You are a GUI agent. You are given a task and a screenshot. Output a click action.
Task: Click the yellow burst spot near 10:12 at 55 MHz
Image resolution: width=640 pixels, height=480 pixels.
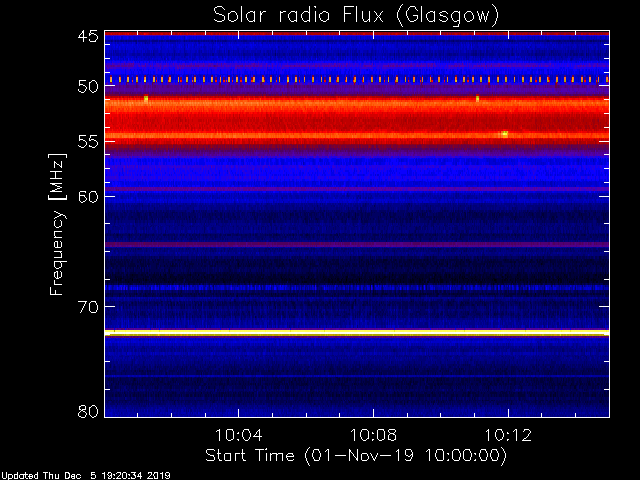(x=505, y=134)
